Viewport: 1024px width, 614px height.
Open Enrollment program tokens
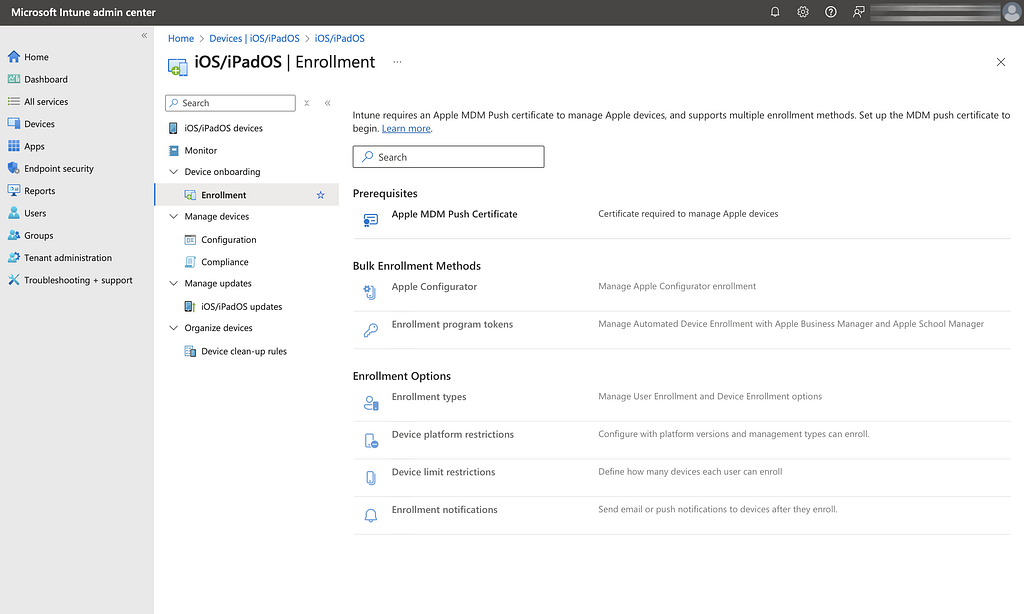[x=452, y=325]
